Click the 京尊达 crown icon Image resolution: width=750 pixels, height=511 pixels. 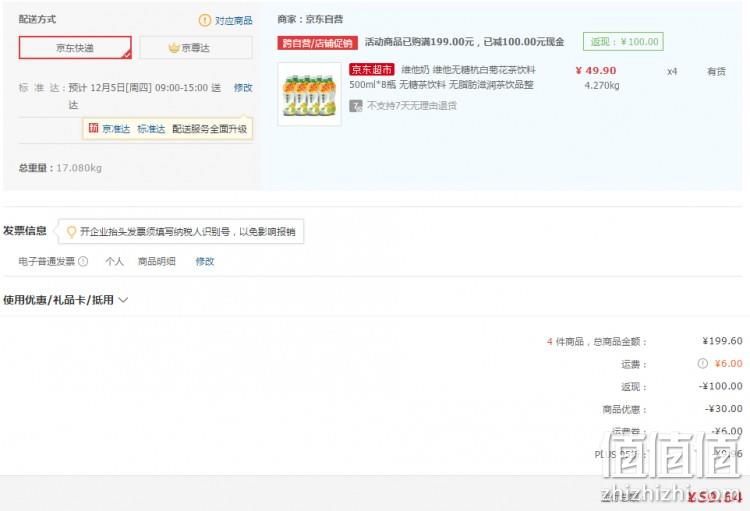coord(174,48)
